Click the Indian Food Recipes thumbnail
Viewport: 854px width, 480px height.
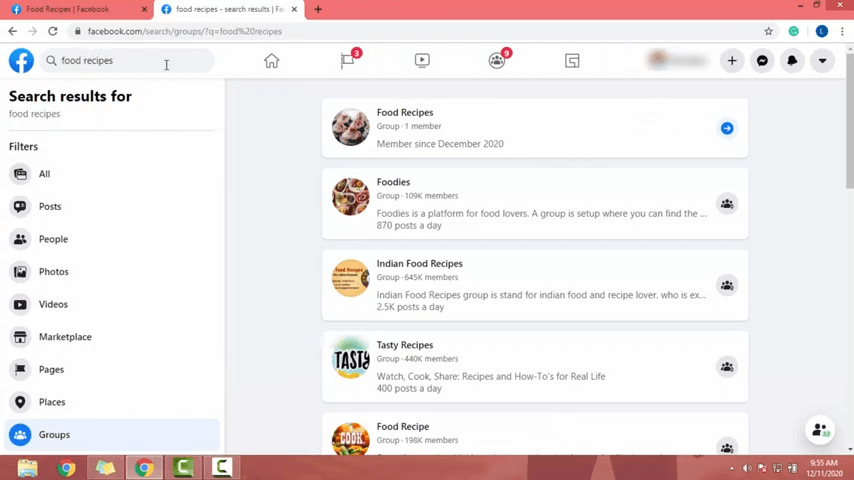tap(351, 278)
